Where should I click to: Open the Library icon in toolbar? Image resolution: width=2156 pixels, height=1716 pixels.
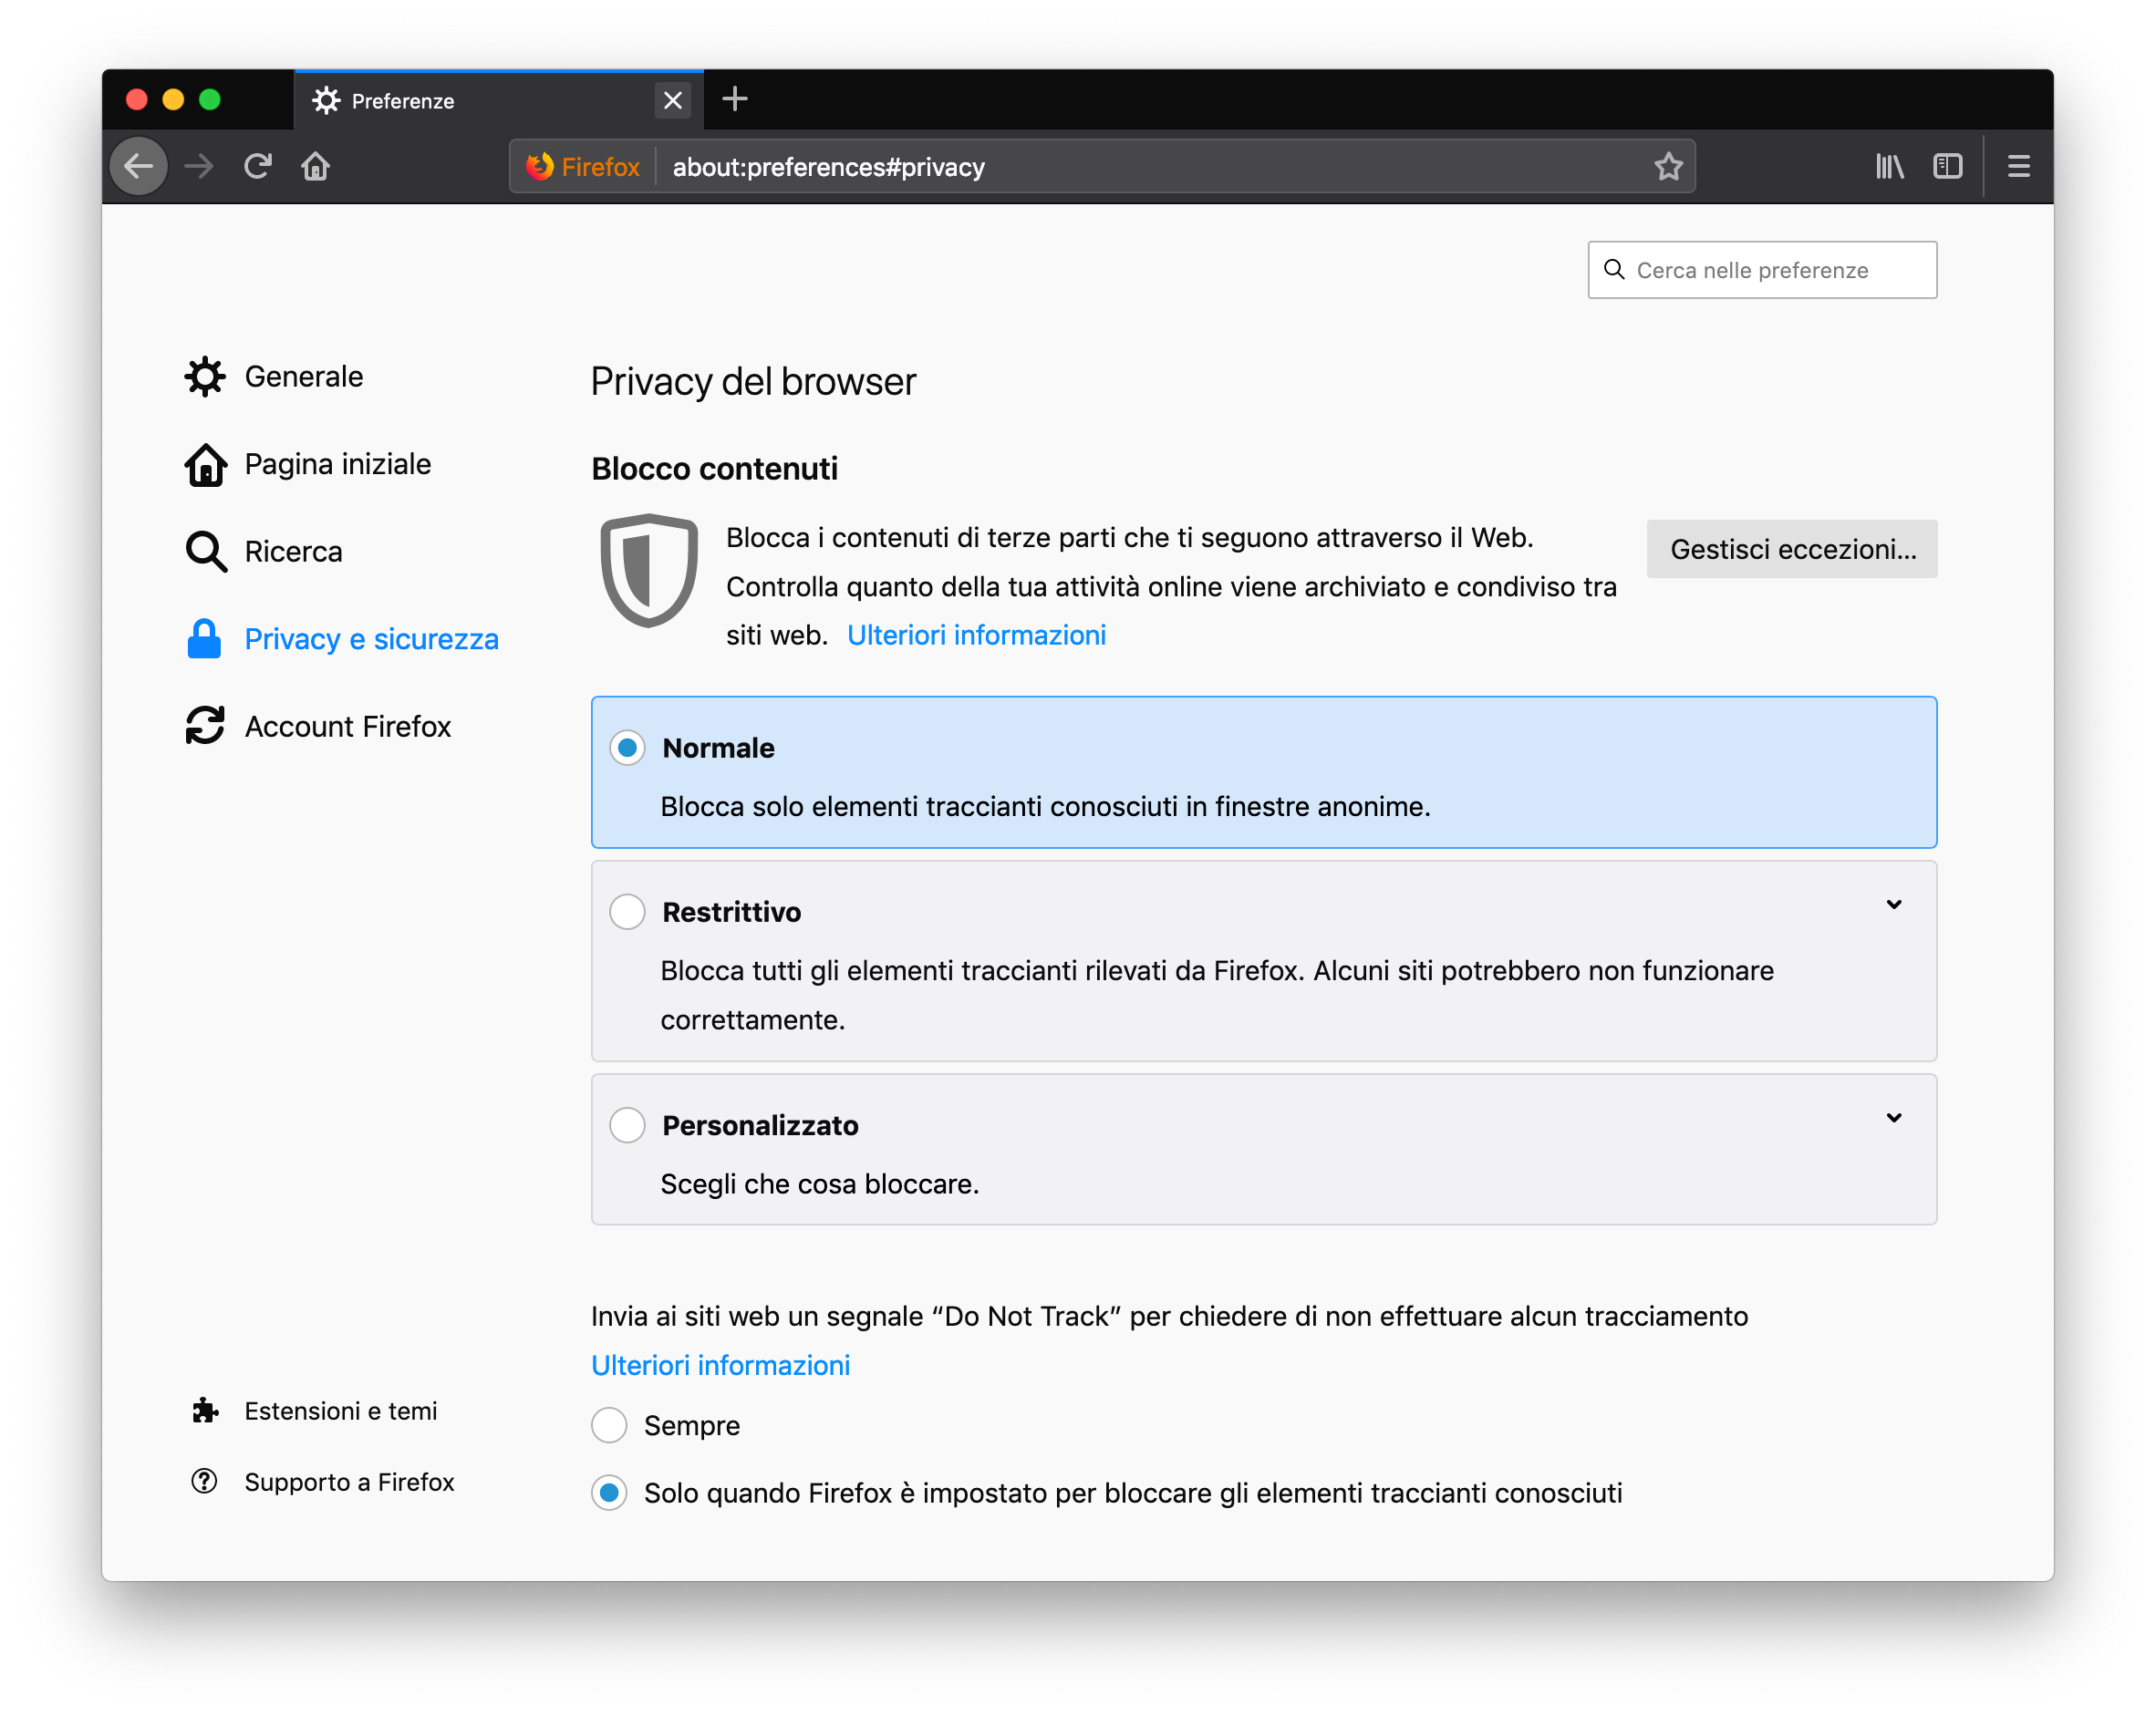click(1889, 166)
